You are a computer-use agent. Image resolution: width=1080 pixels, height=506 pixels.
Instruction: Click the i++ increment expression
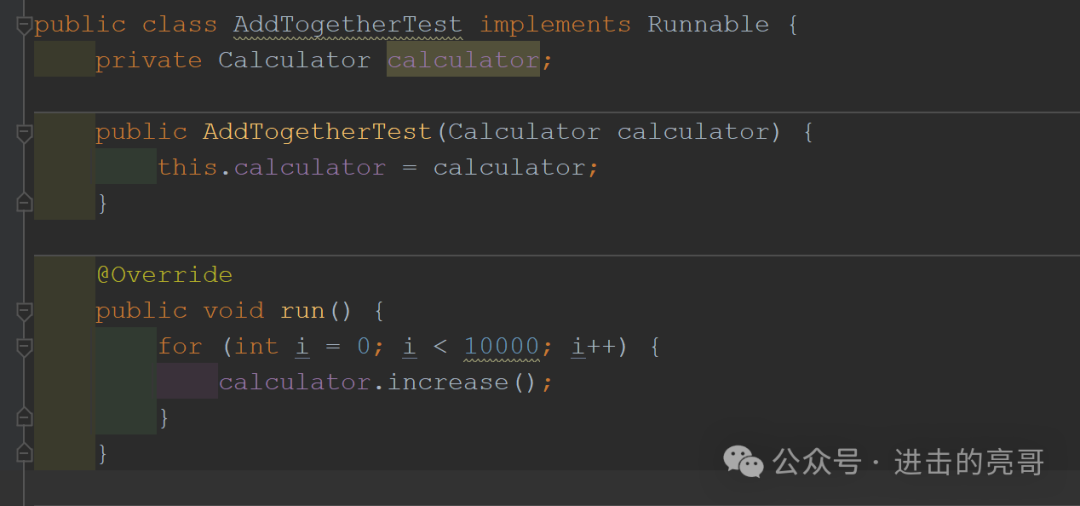[592, 347]
